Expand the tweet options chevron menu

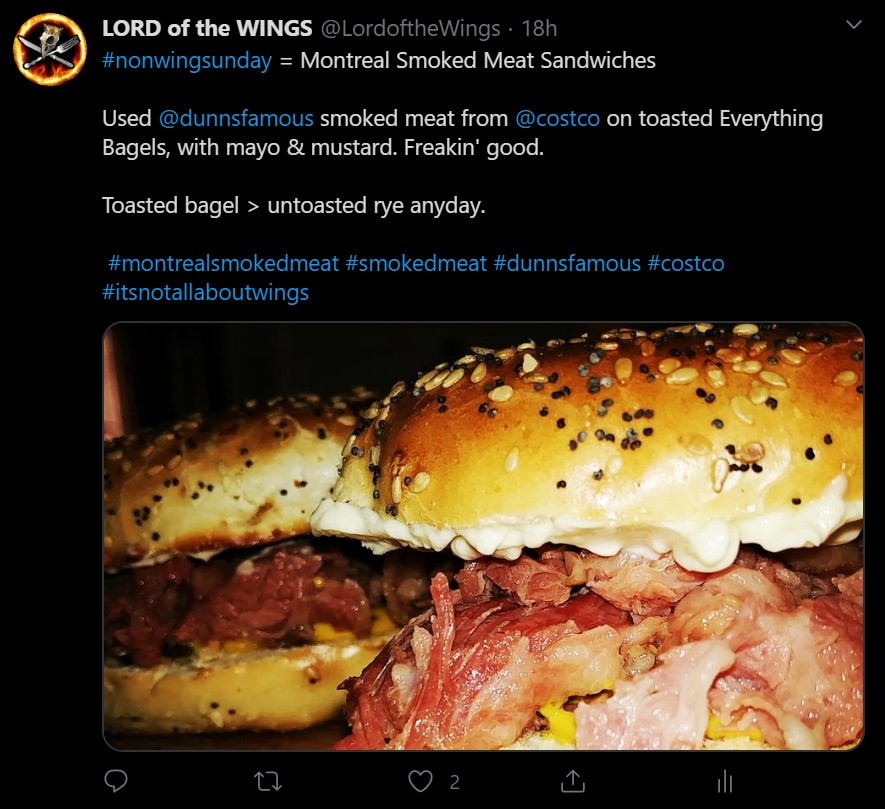point(854,25)
